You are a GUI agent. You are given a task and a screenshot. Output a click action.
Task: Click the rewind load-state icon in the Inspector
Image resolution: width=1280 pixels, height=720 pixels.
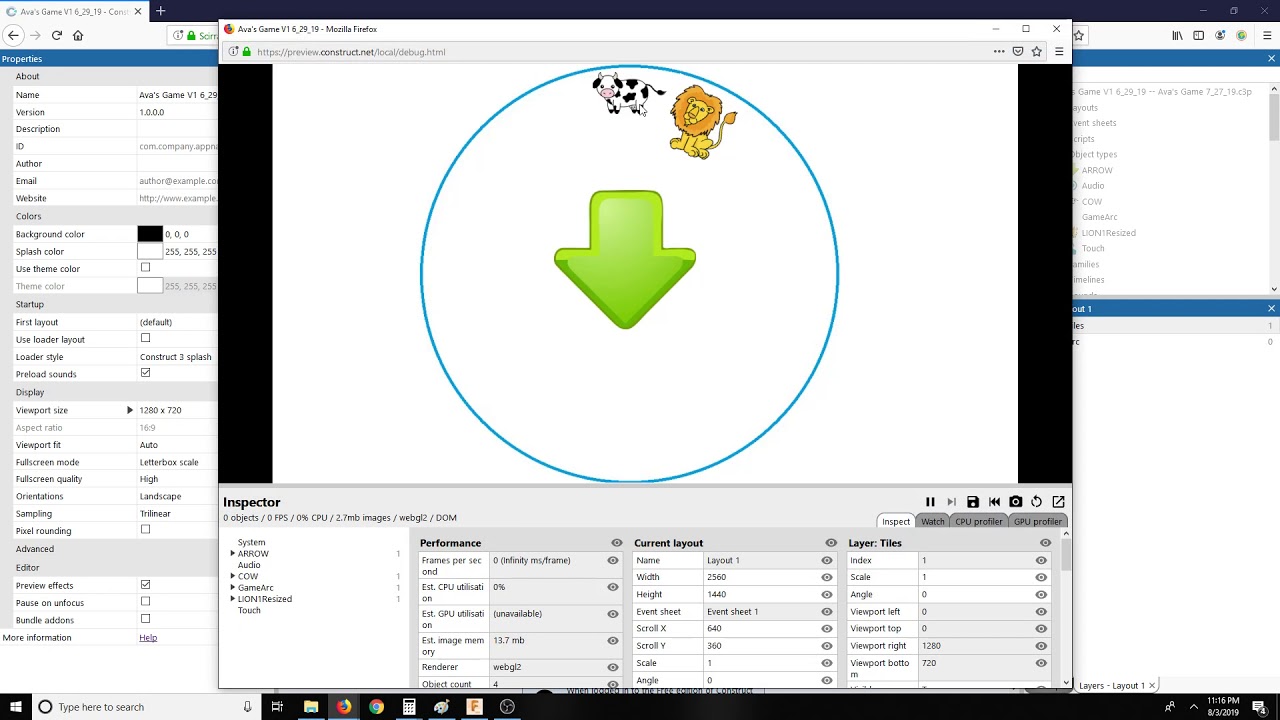pos(994,502)
